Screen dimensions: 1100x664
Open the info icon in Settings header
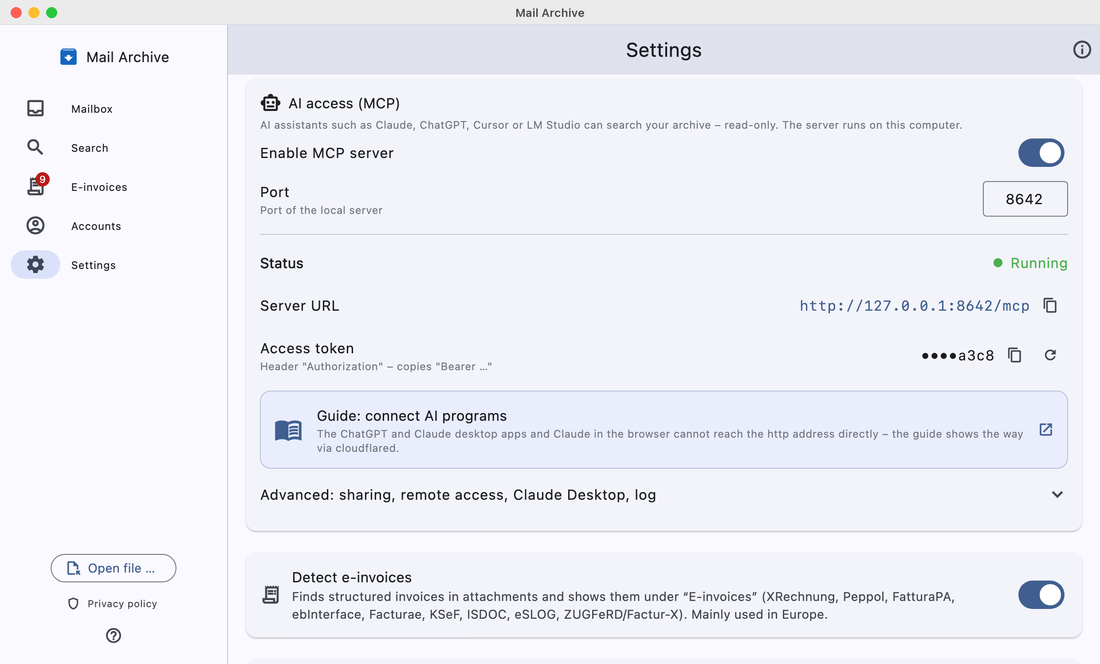click(1082, 50)
